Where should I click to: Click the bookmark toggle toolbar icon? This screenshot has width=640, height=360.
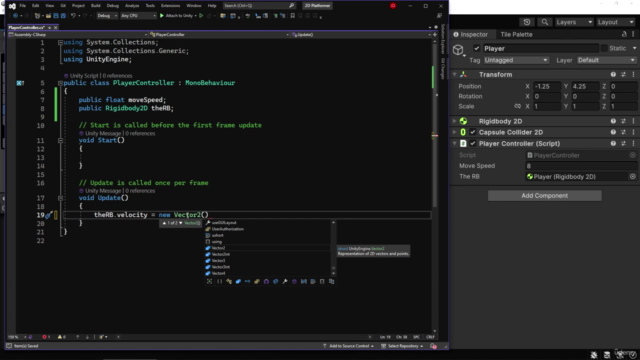292,16
